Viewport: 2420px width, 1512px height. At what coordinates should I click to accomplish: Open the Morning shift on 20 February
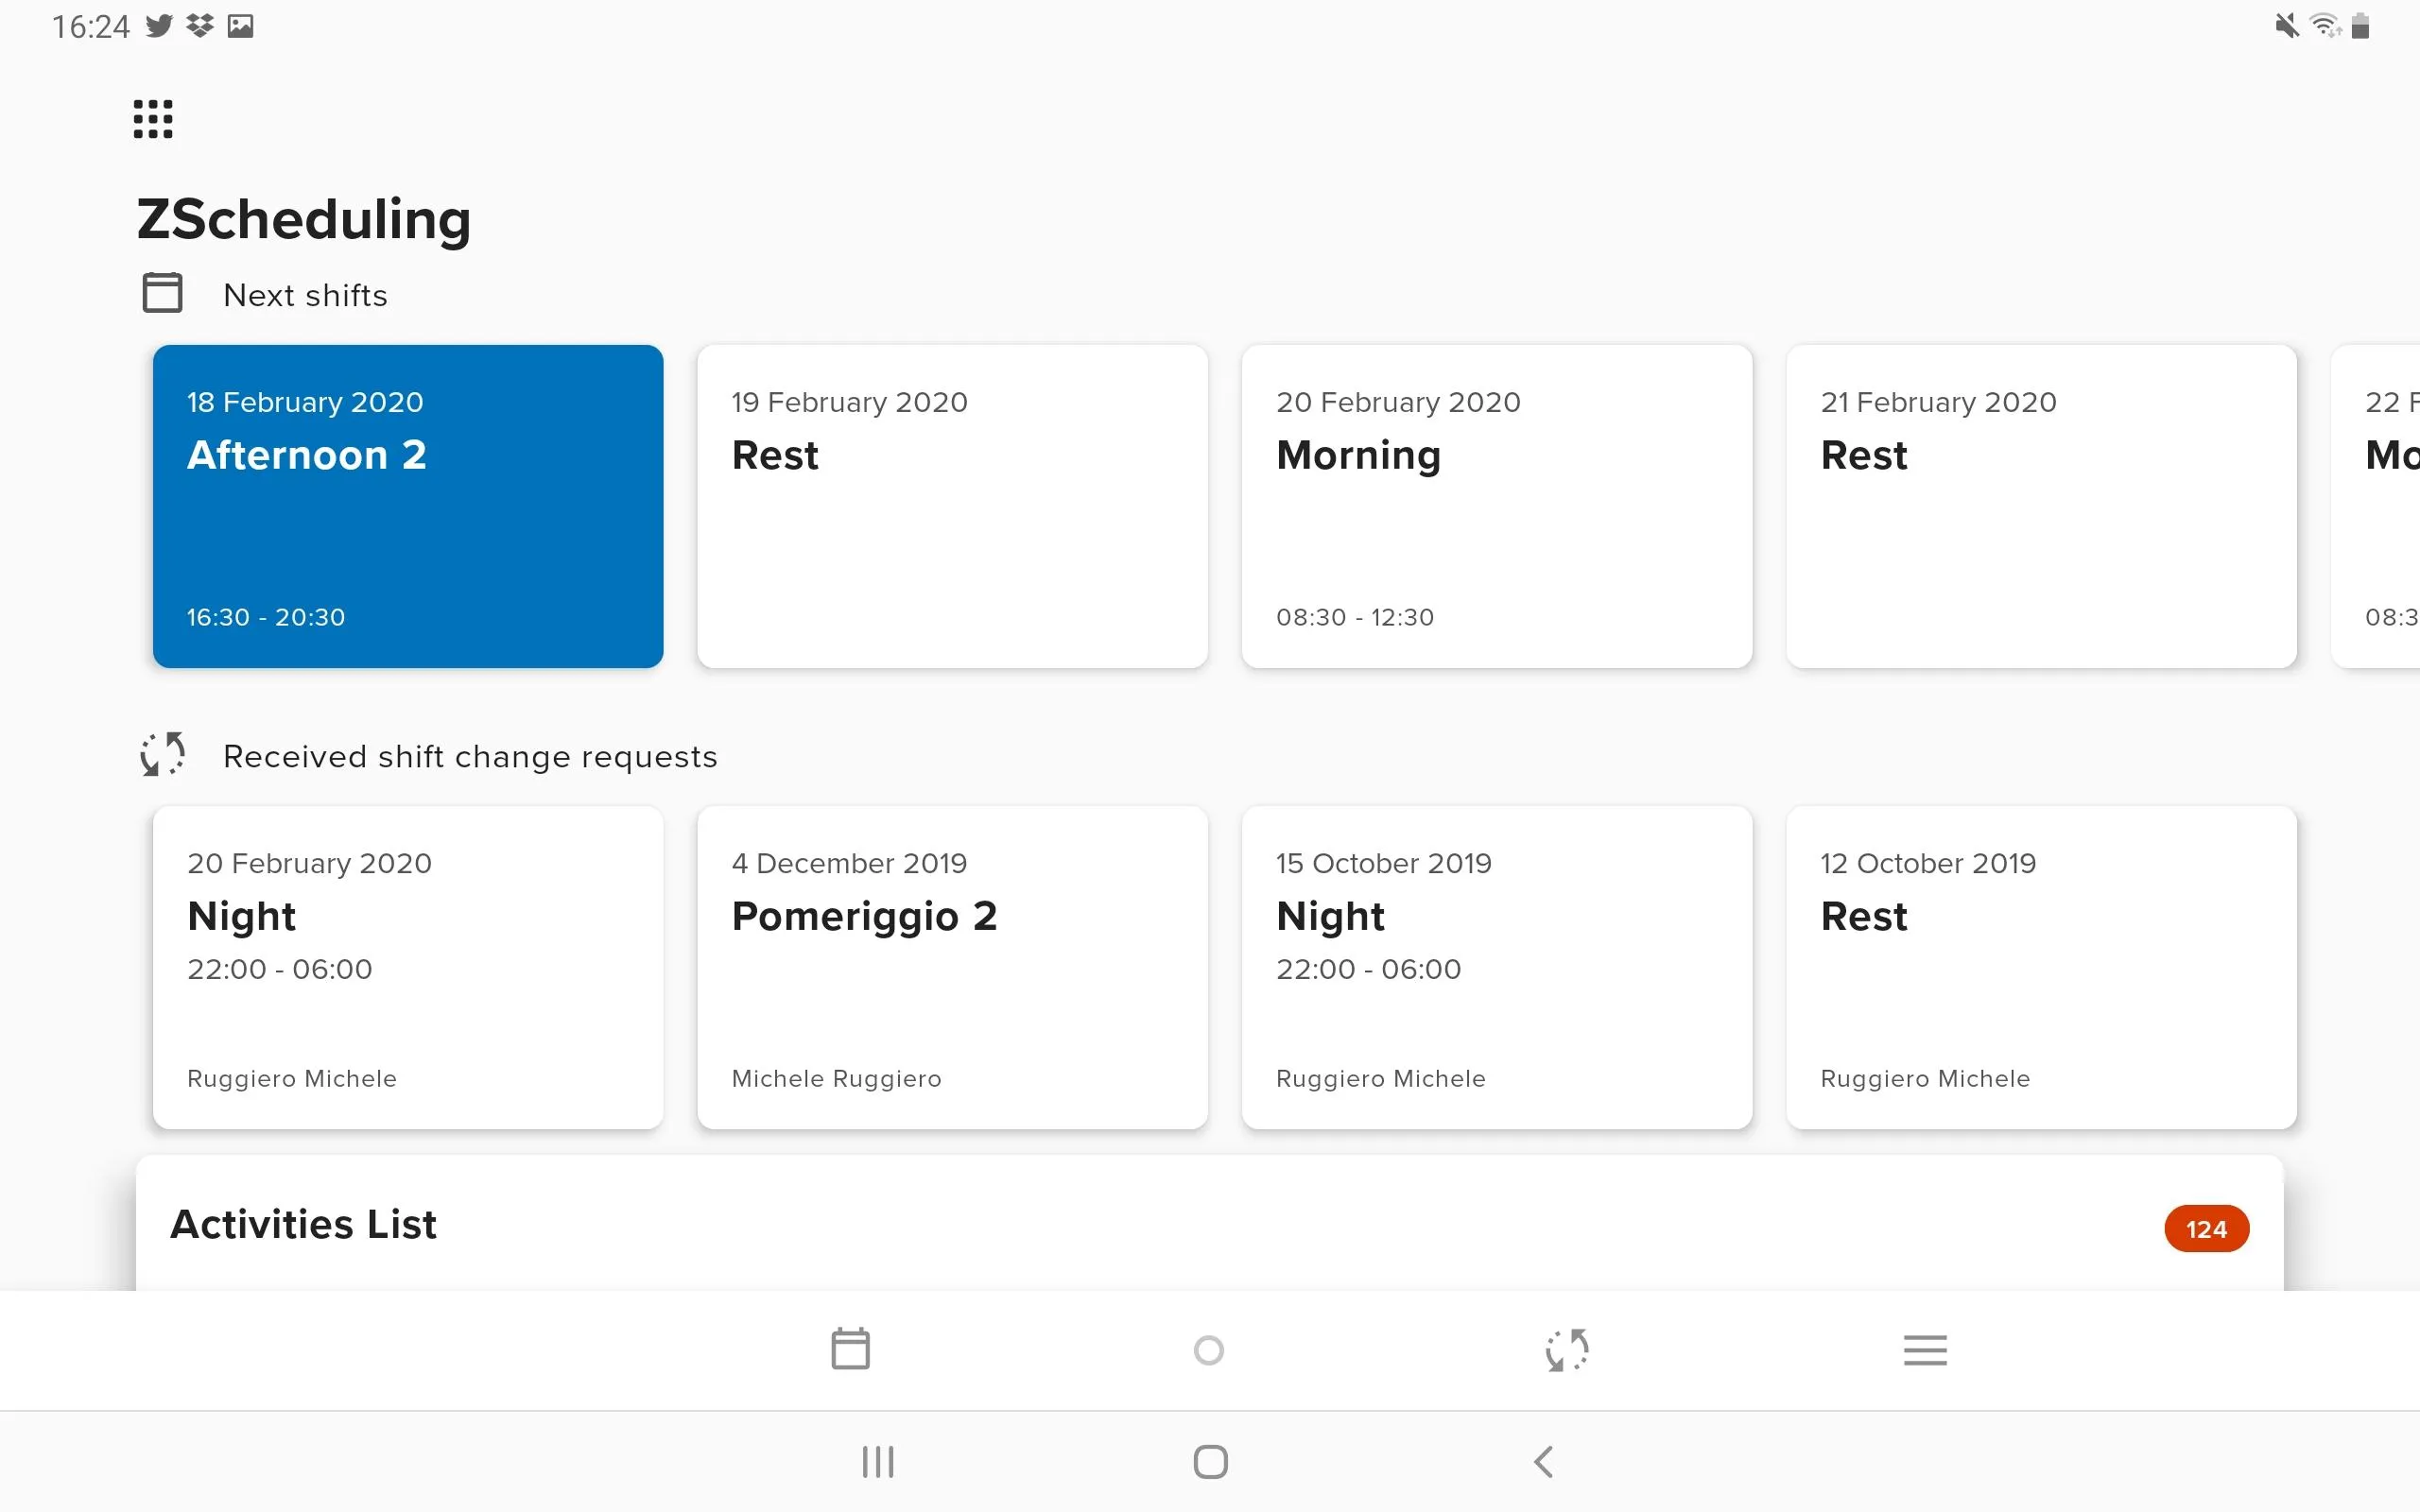point(1496,506)
